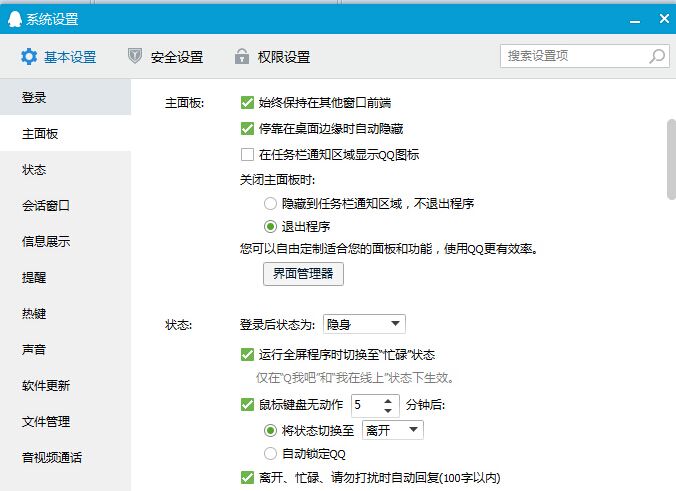Select 主面板 in the sidebar

pyautogui.click(x=66, y=134)
